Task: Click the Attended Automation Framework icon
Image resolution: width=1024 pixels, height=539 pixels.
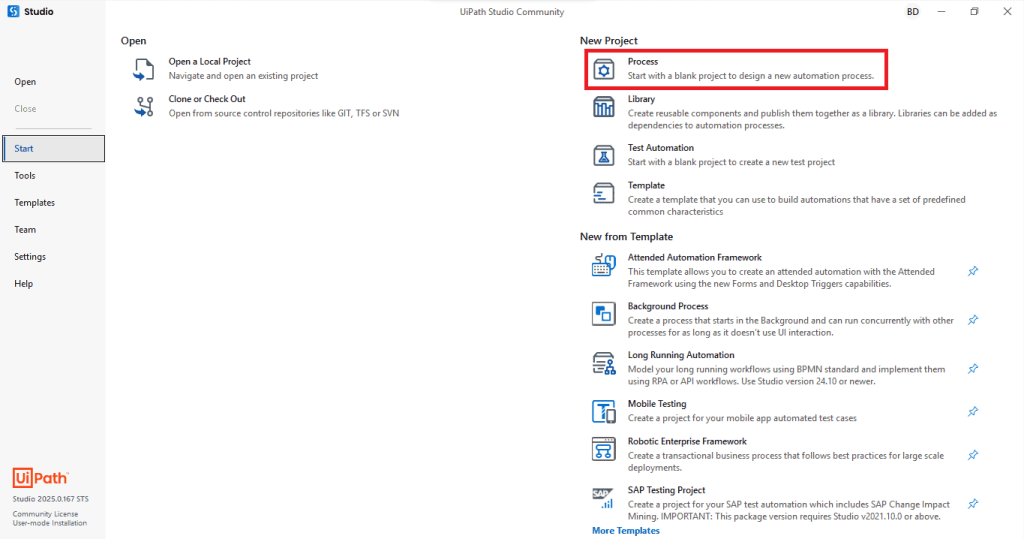Action: (603, 265)
